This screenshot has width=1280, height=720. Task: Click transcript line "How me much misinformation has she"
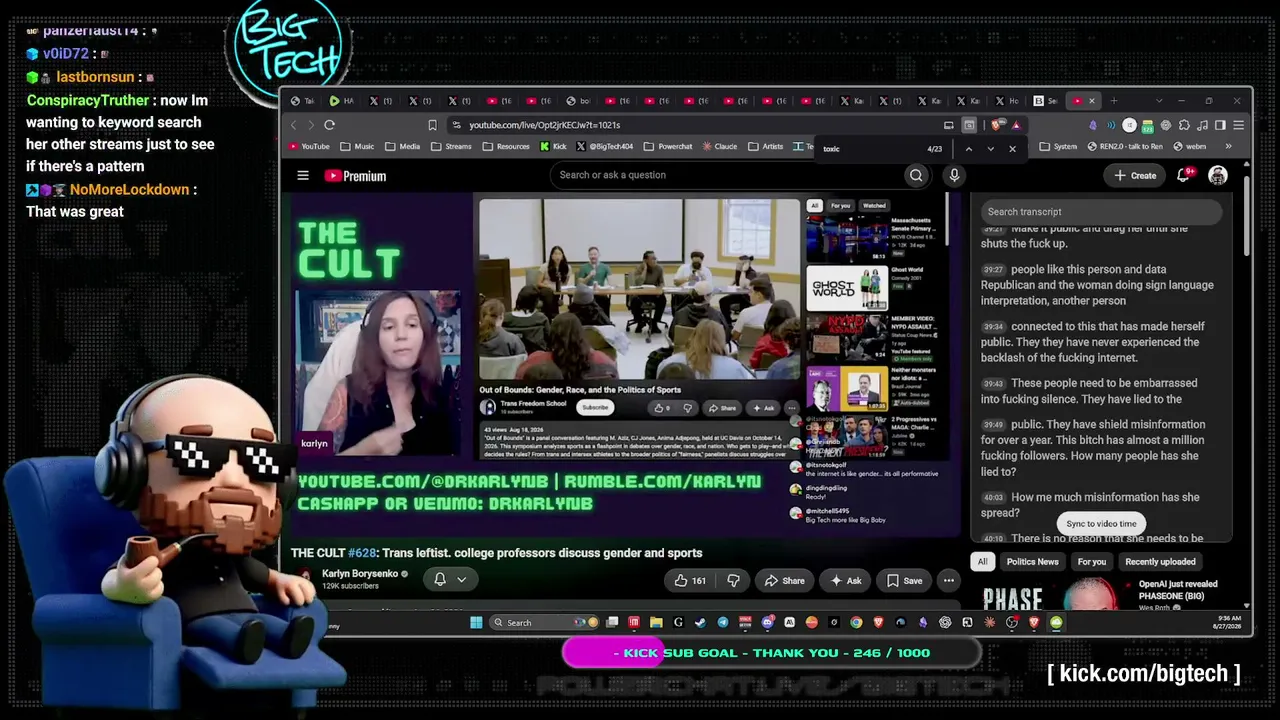(x=1105, y=497)
